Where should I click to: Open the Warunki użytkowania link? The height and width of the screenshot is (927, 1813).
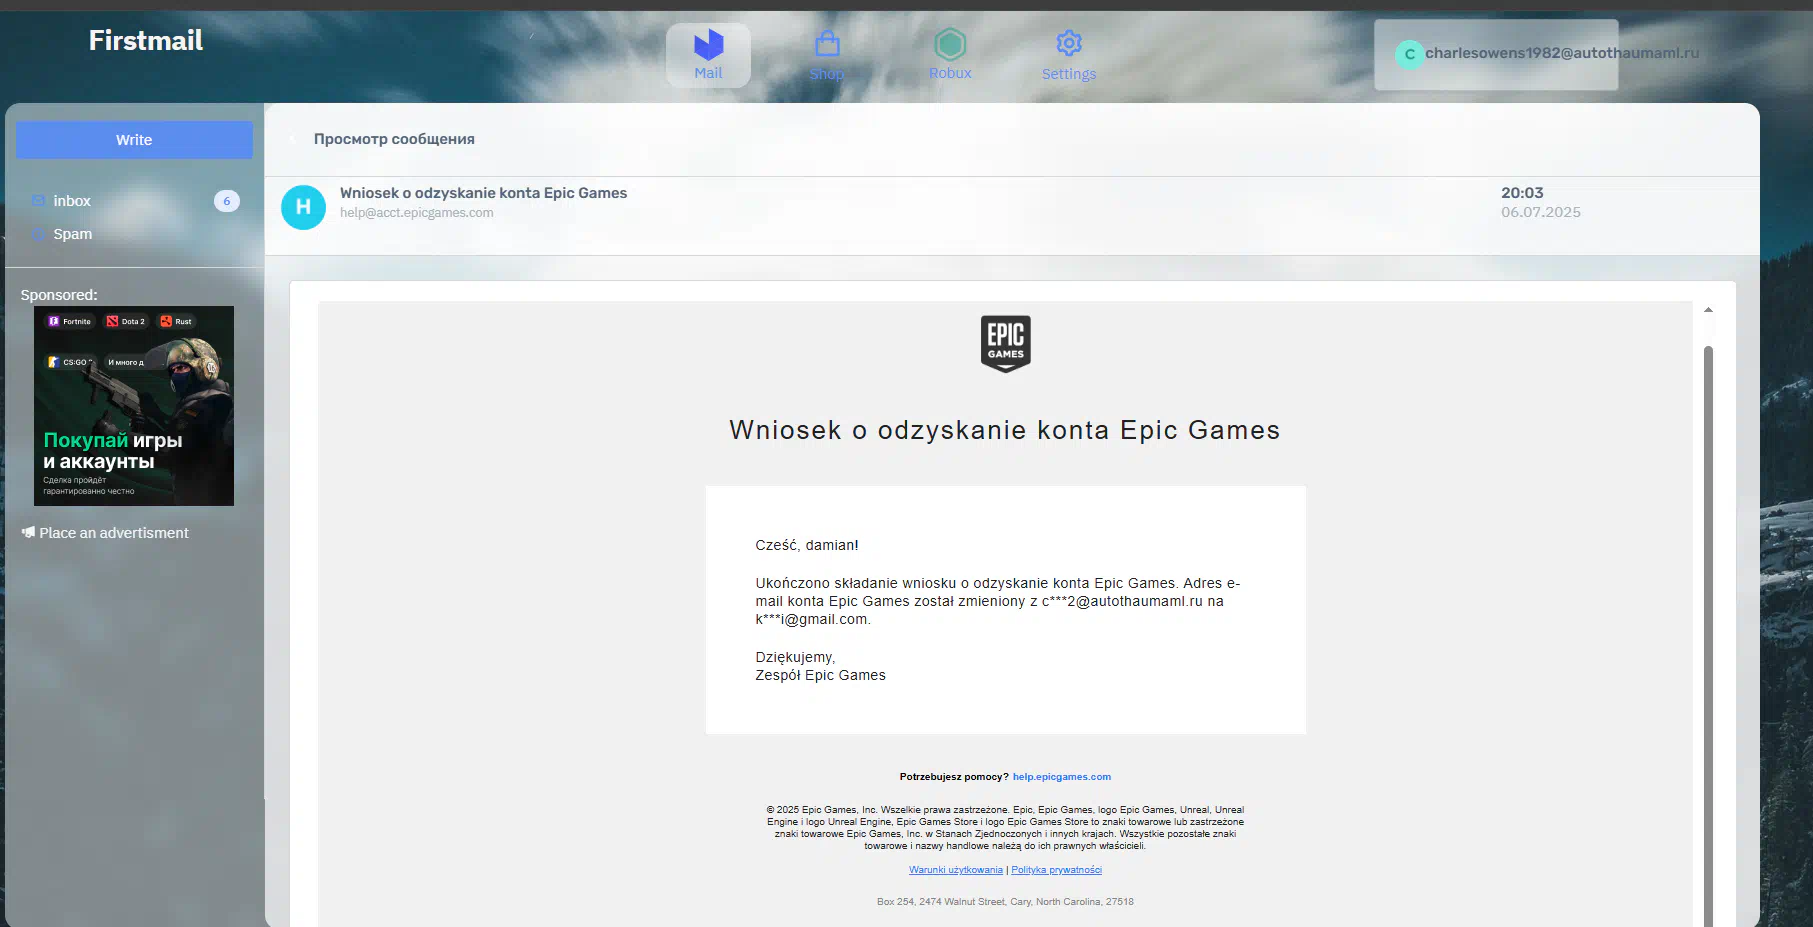pos(955,870)
